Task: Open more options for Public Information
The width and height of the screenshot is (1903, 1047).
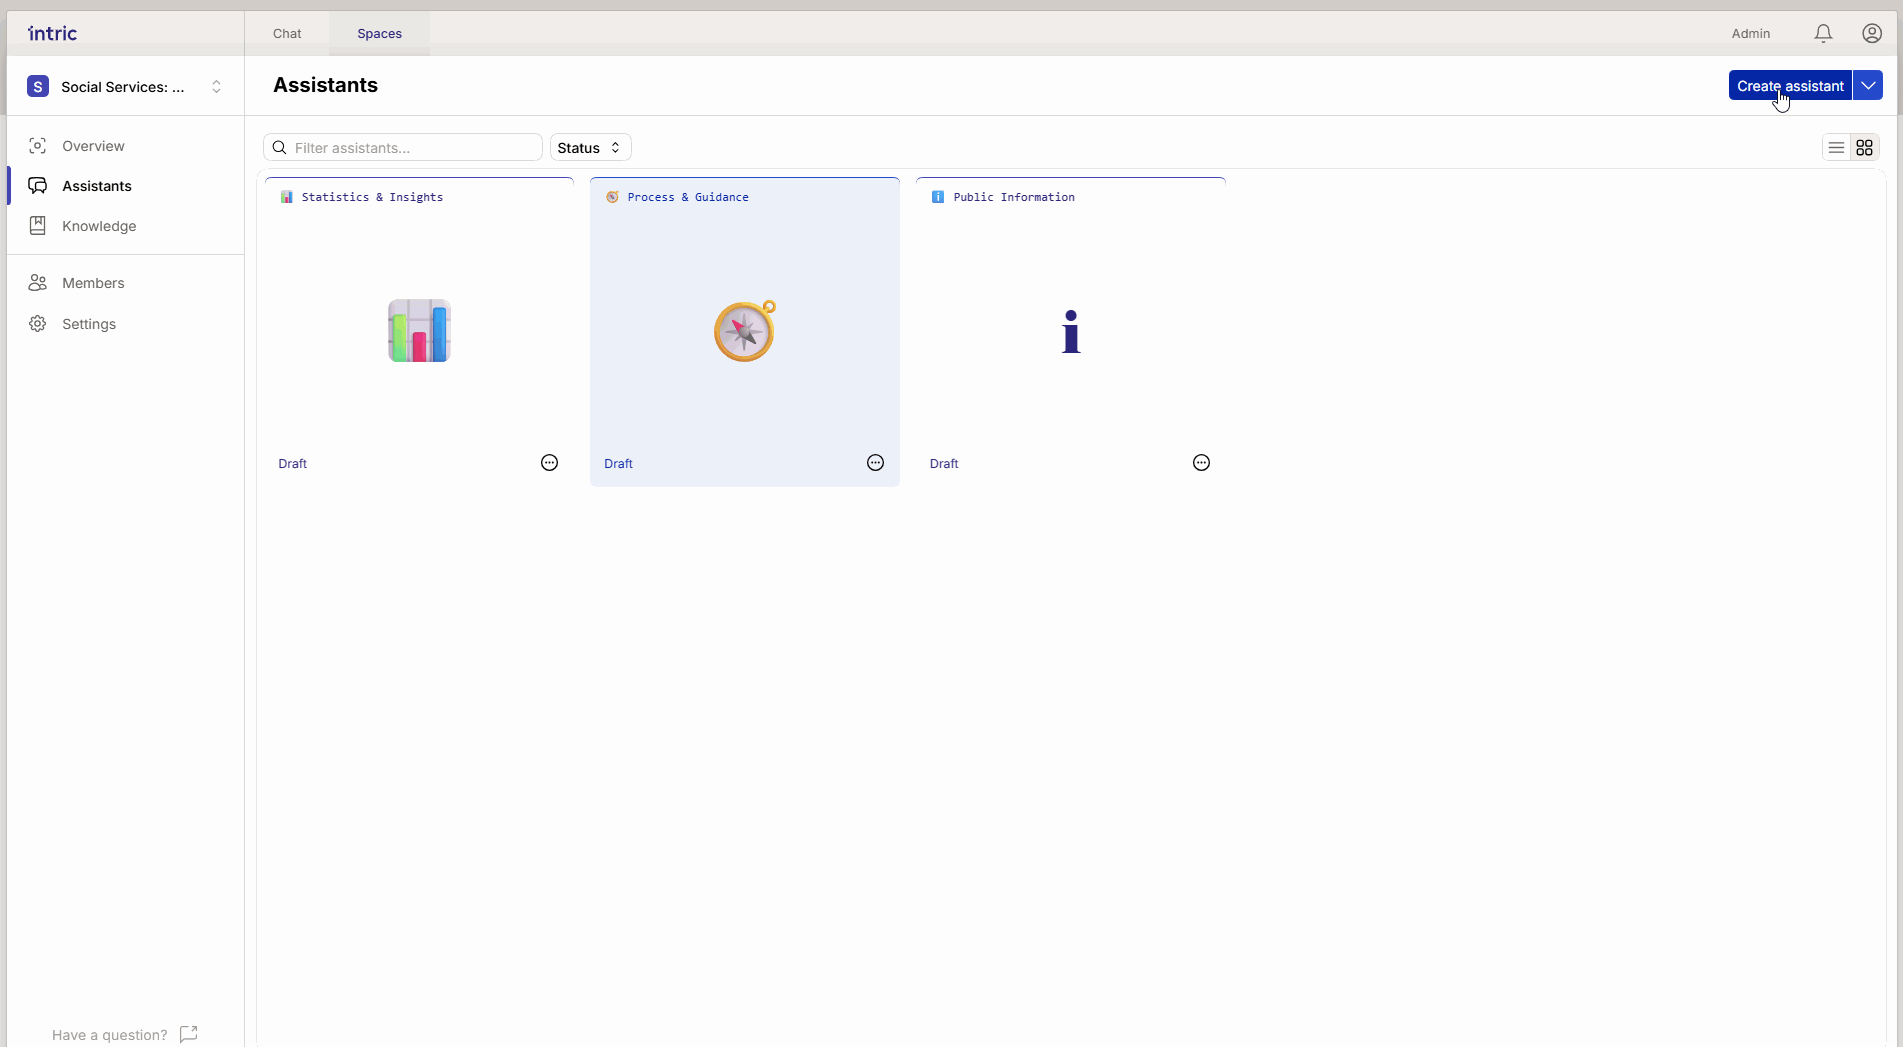Action: (1201, 462)
